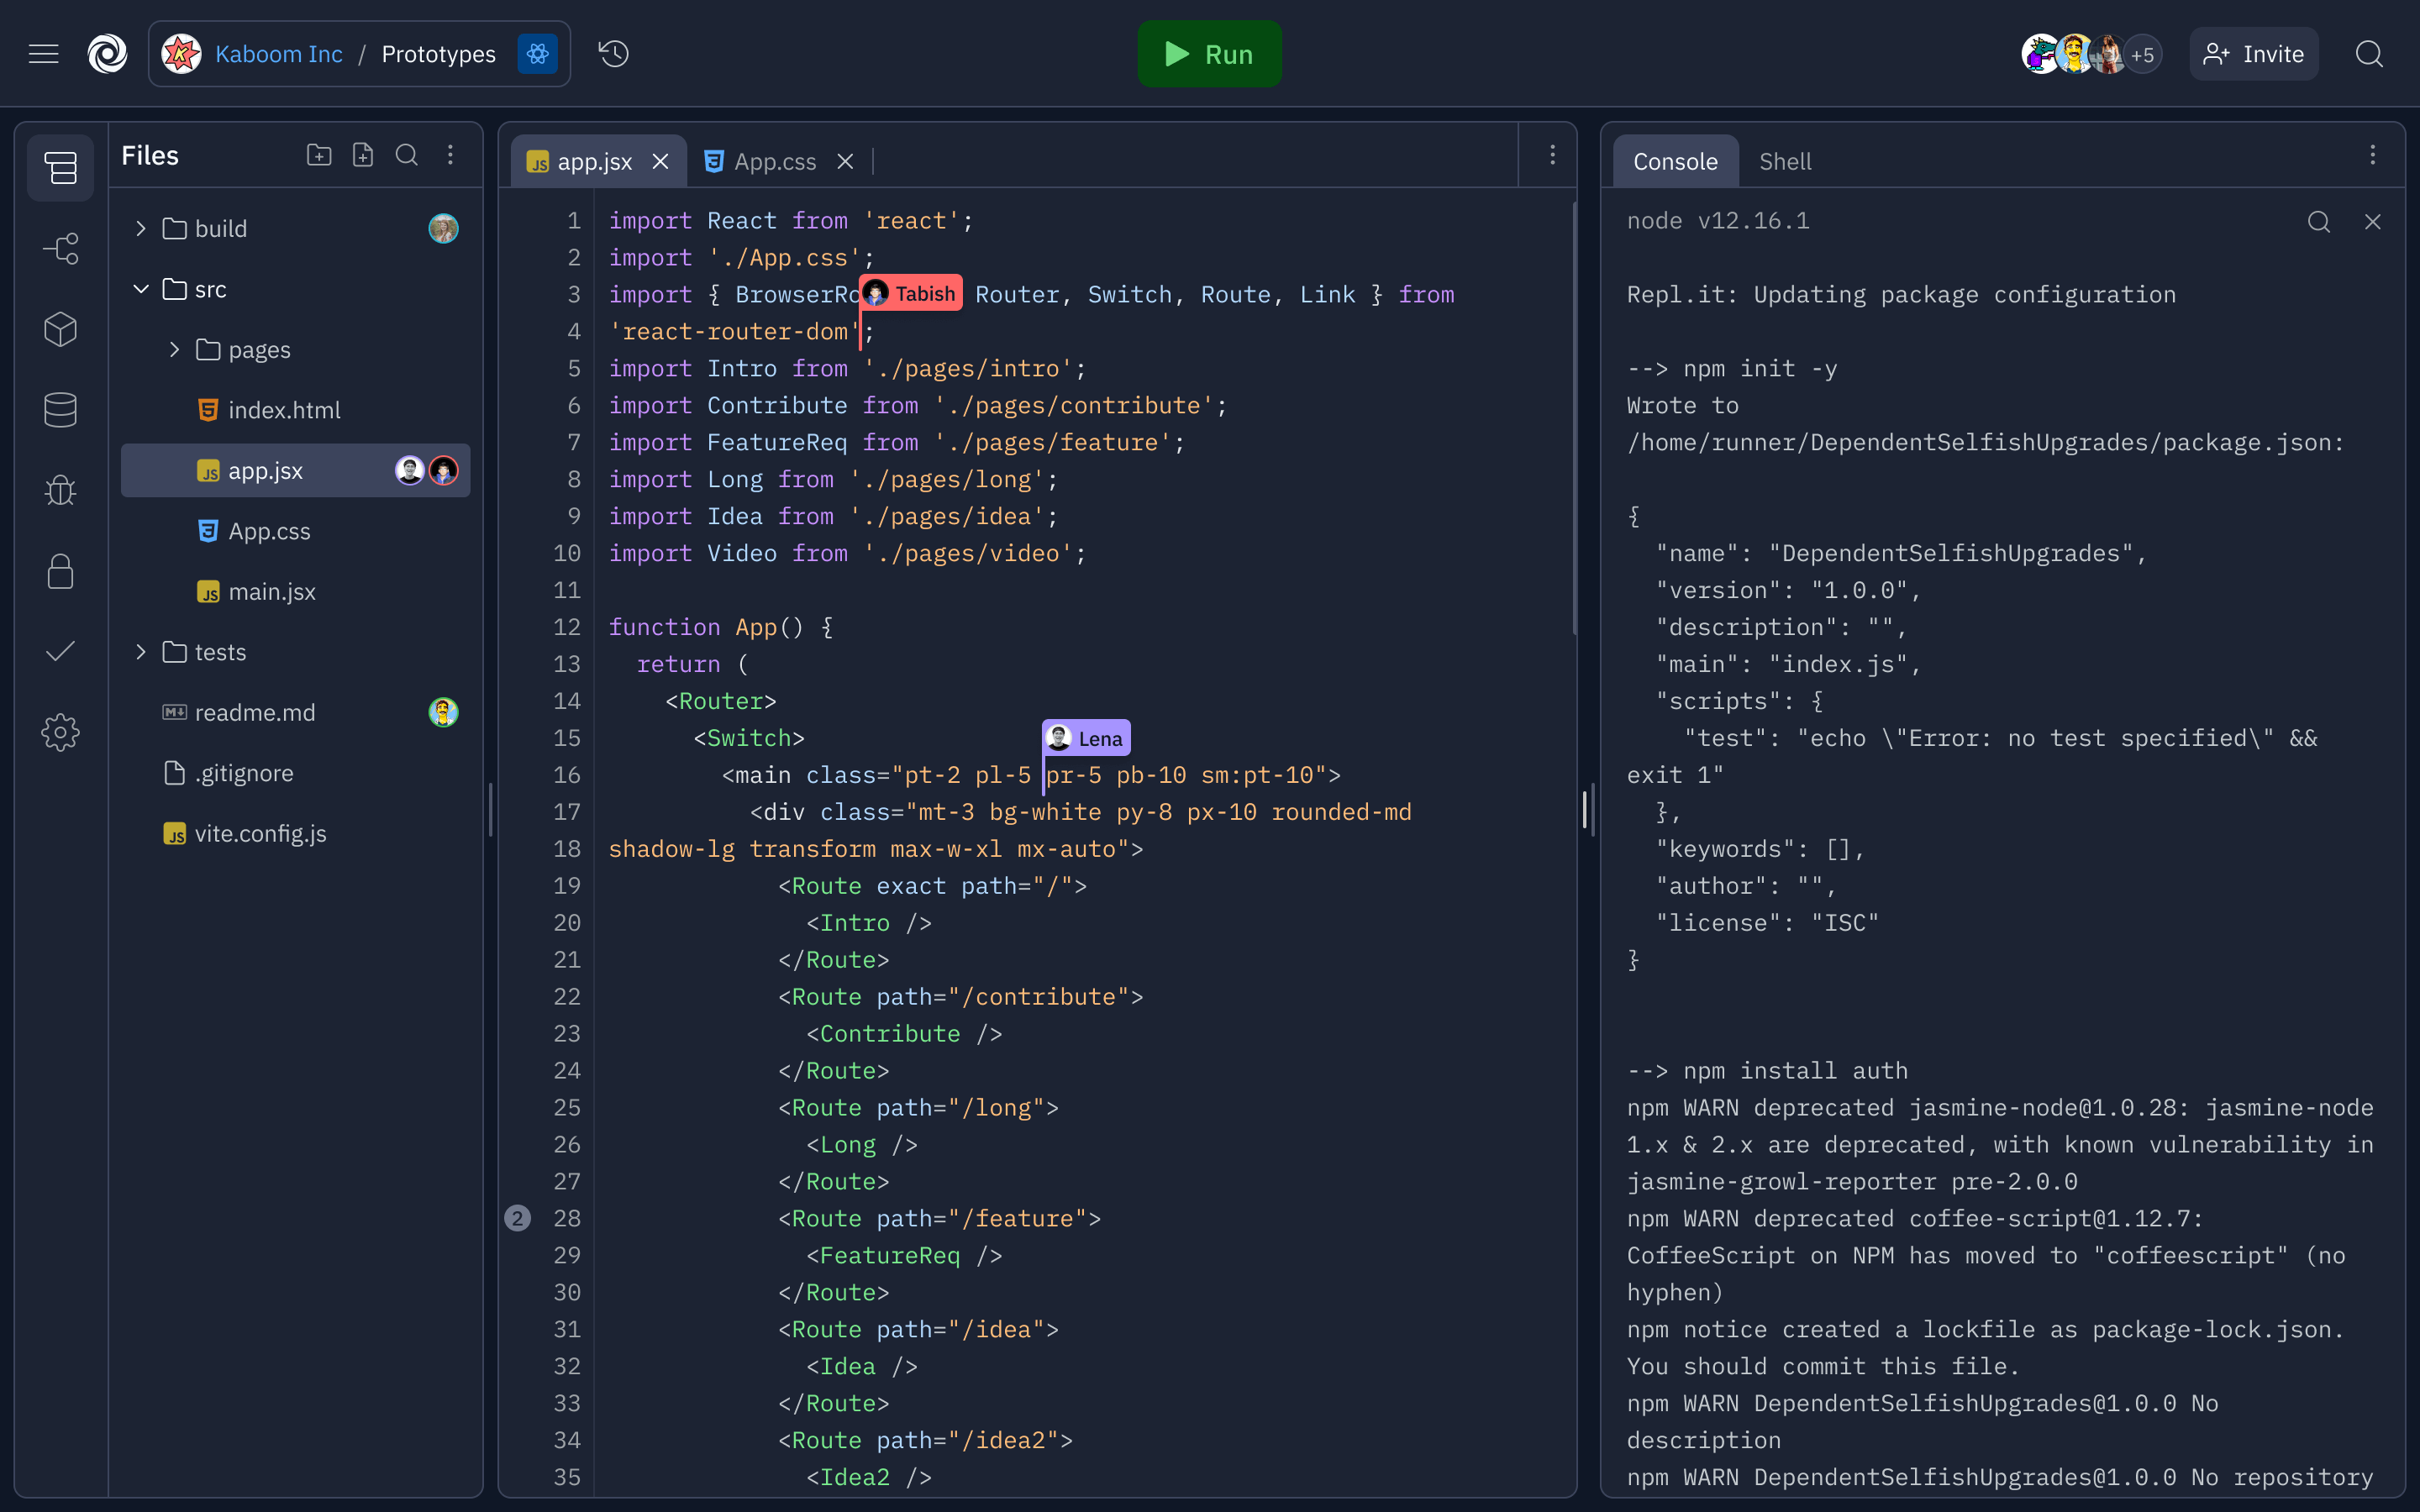
Task: Expand the pages folder
Action: tap(174, 349)
